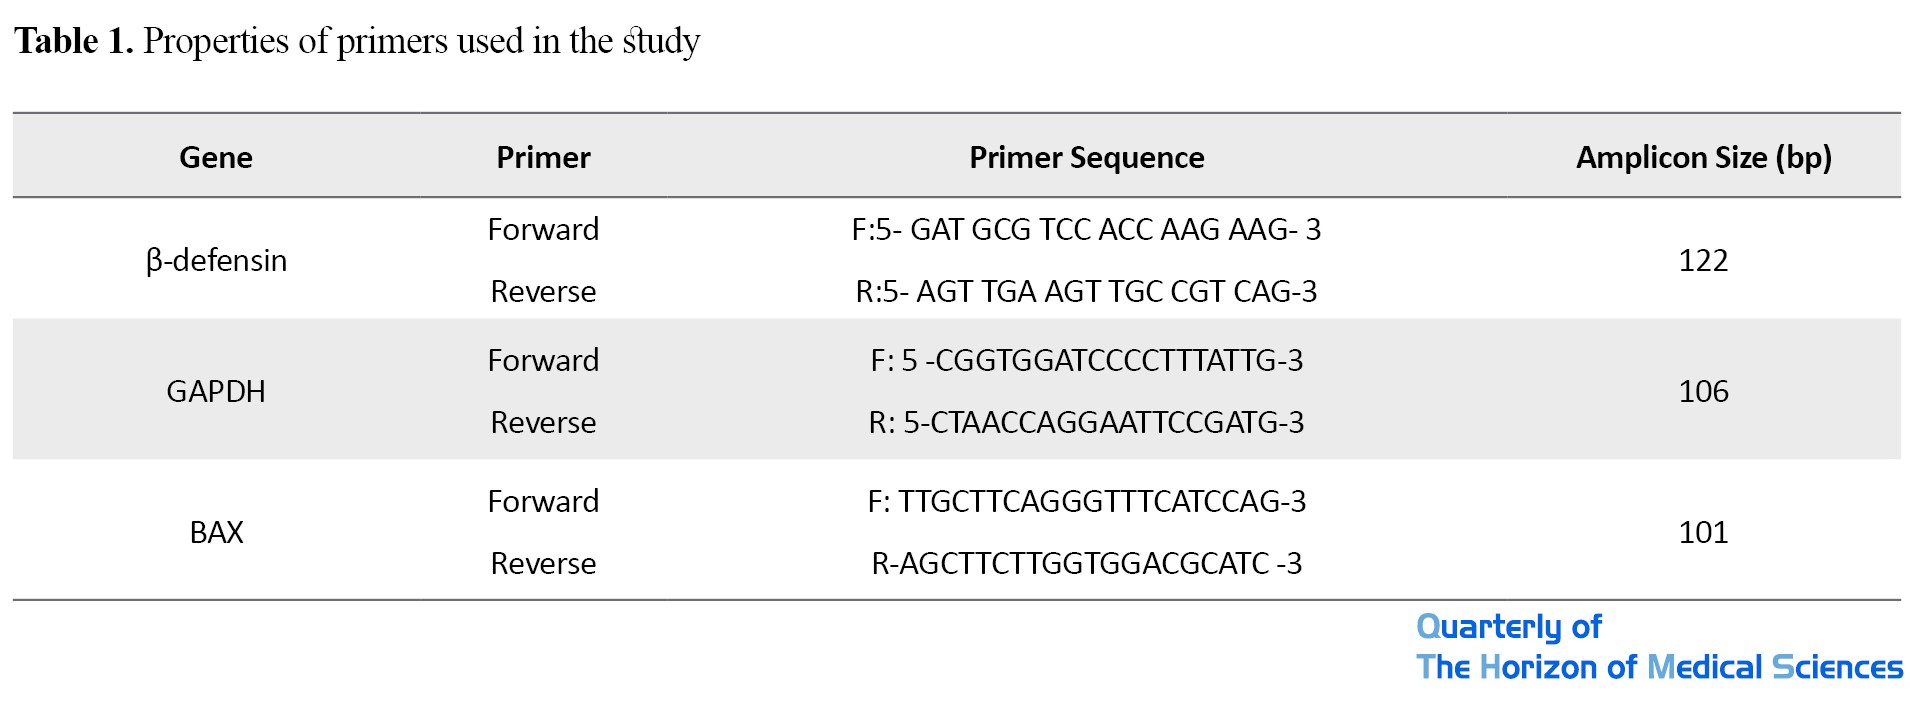Click the Table 1 caption title
This screenshot has height=725, width=1910.
[356, 41]
